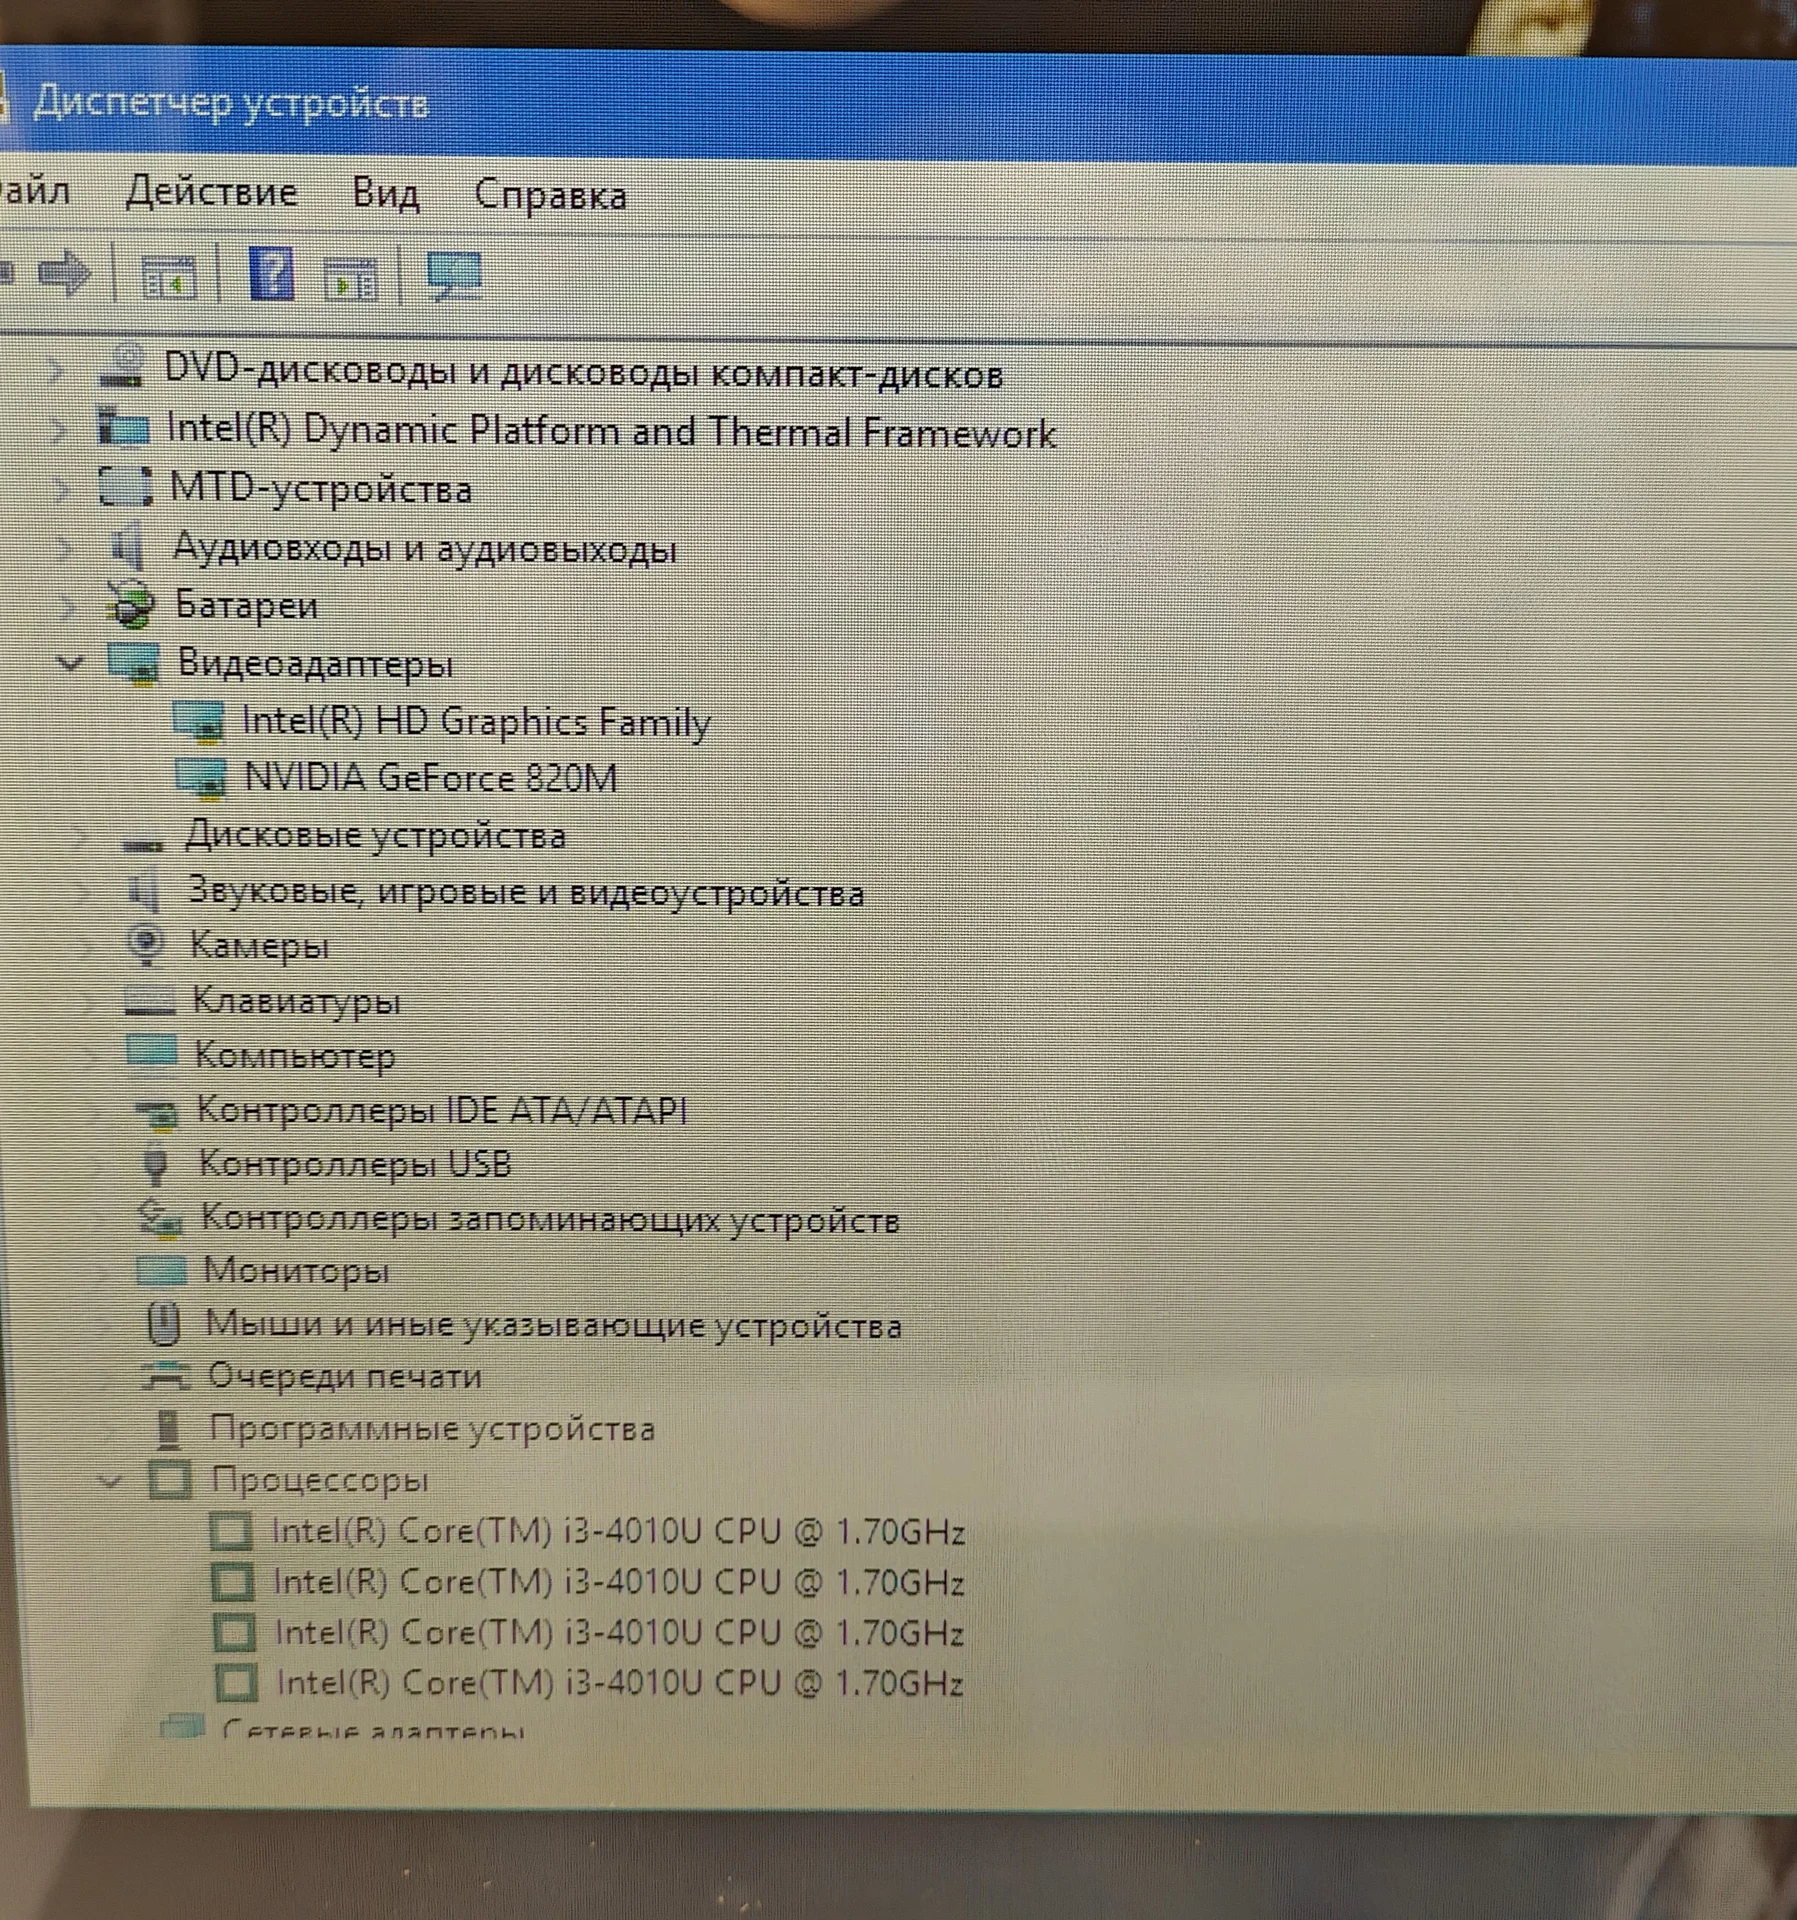Select NVIDIA GeForce 820M adapter
This screenshot has height=1920, width=1797.
point(431,778)
